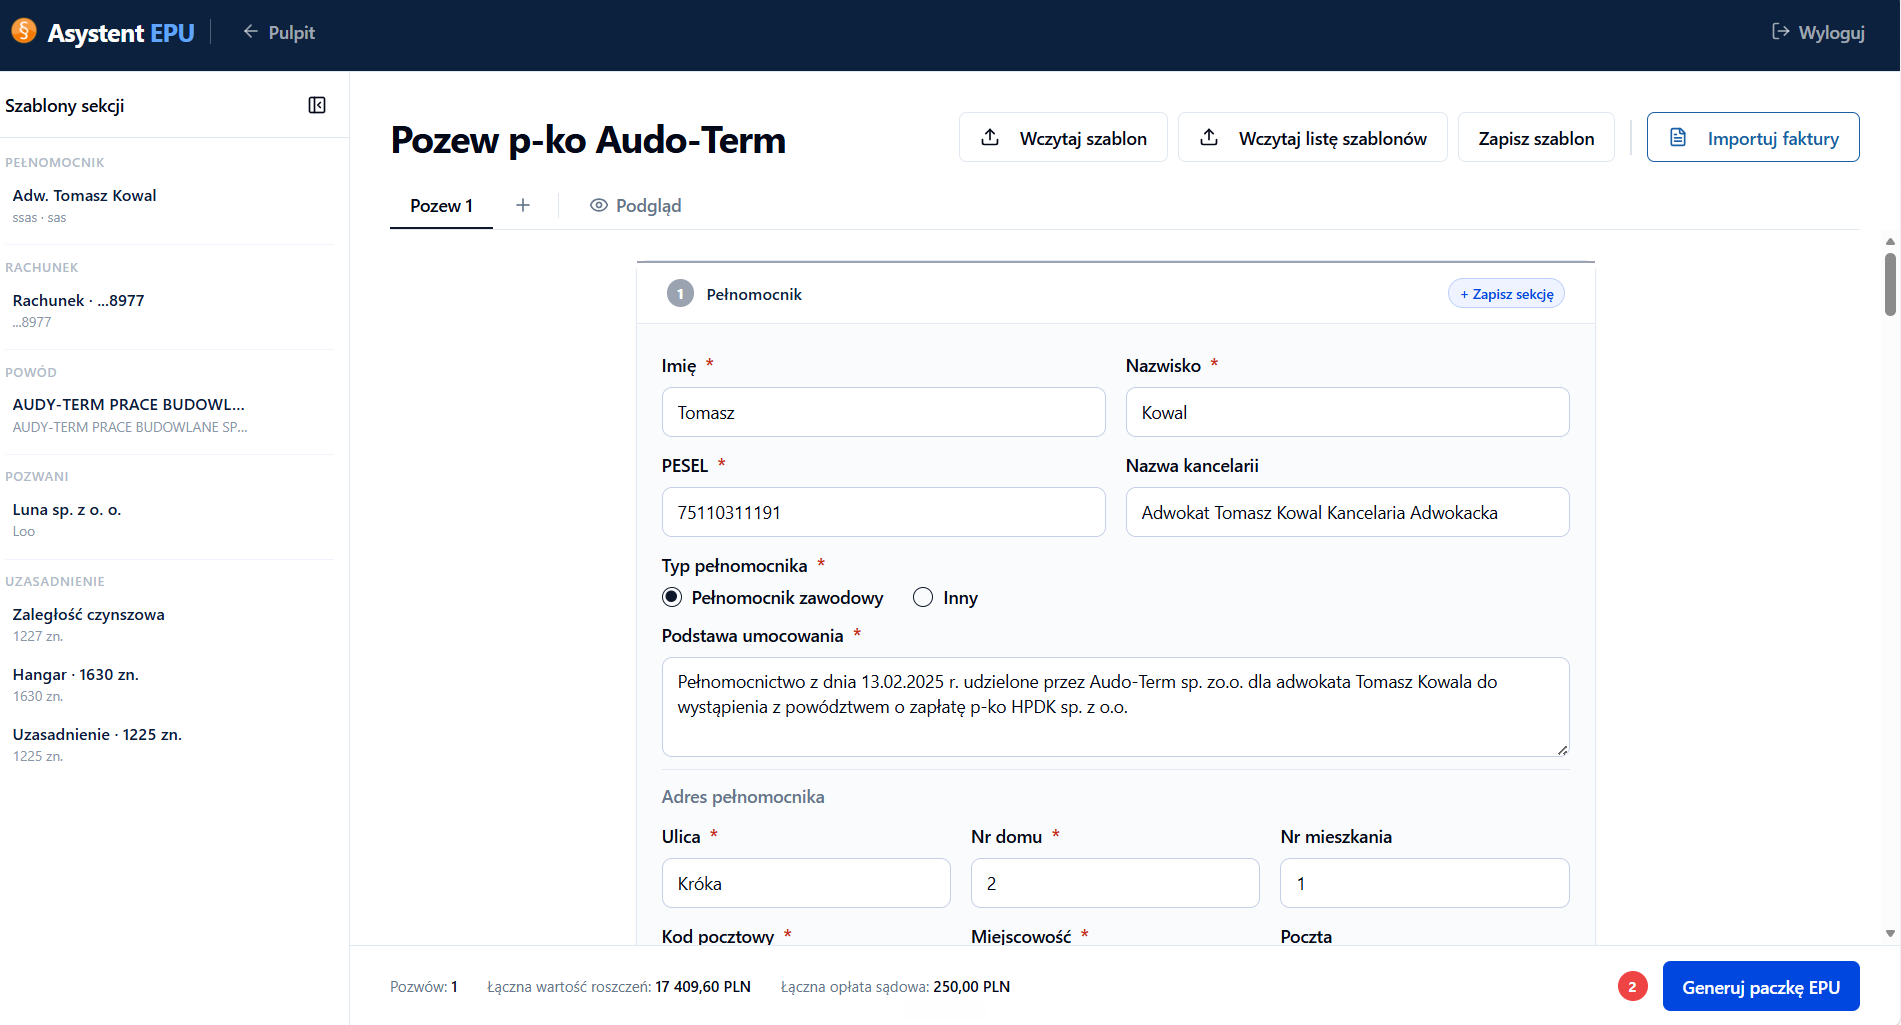
Task: Click the Generuj paczkę EPU button
Action: [1761, 987]
